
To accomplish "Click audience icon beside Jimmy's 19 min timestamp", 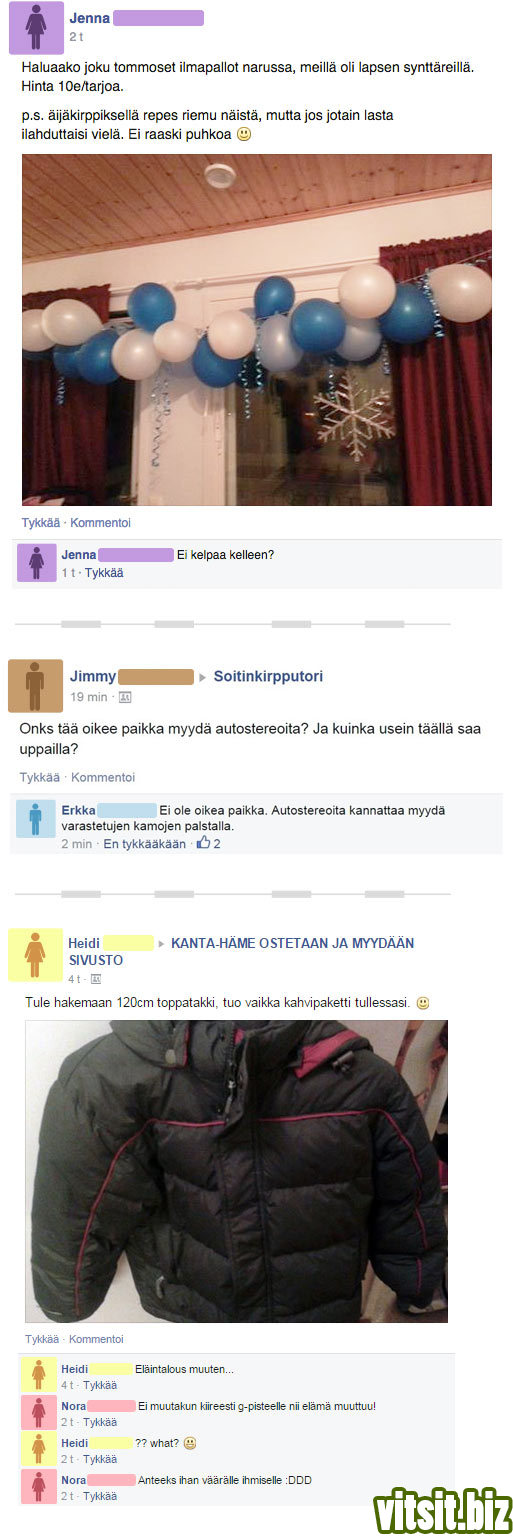I will tap(125, 697).
